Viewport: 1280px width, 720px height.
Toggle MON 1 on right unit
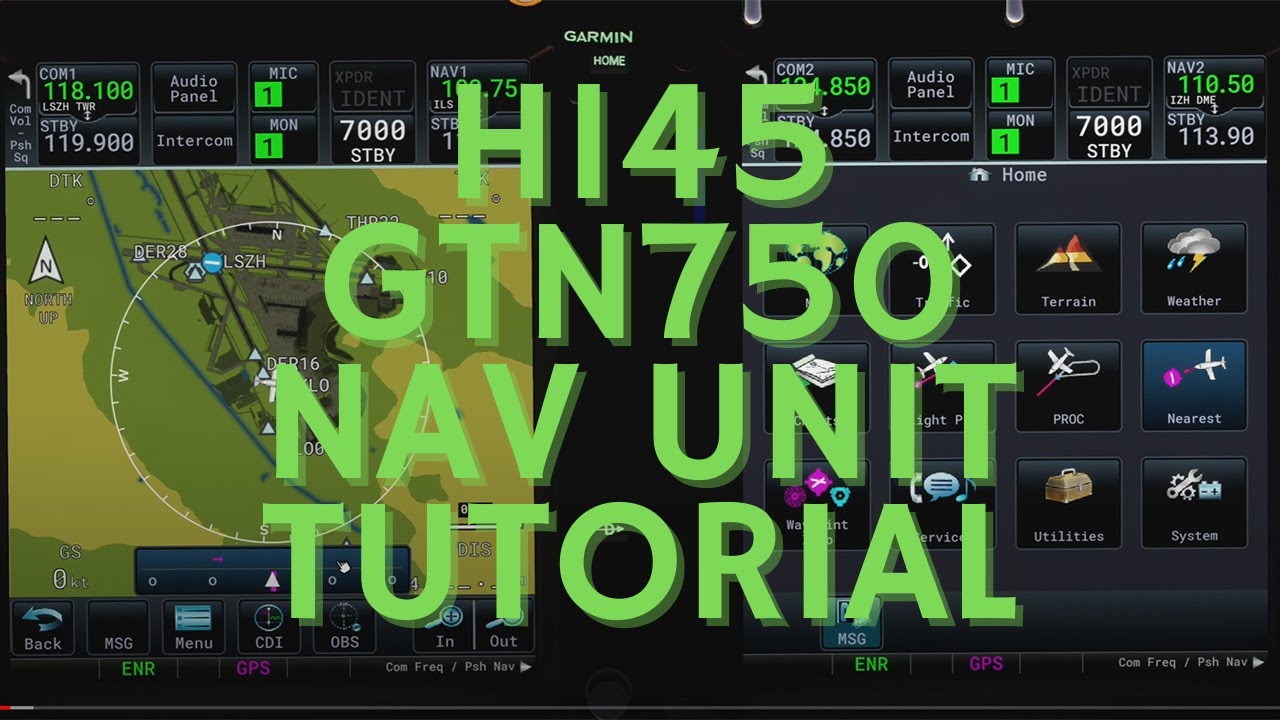[x=1020, y=134]
